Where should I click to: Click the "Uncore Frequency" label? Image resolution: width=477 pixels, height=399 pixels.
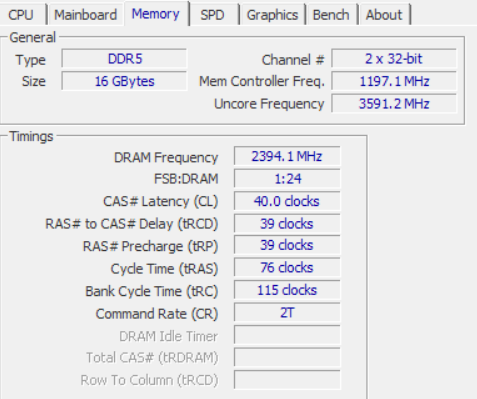pos(269,104)
